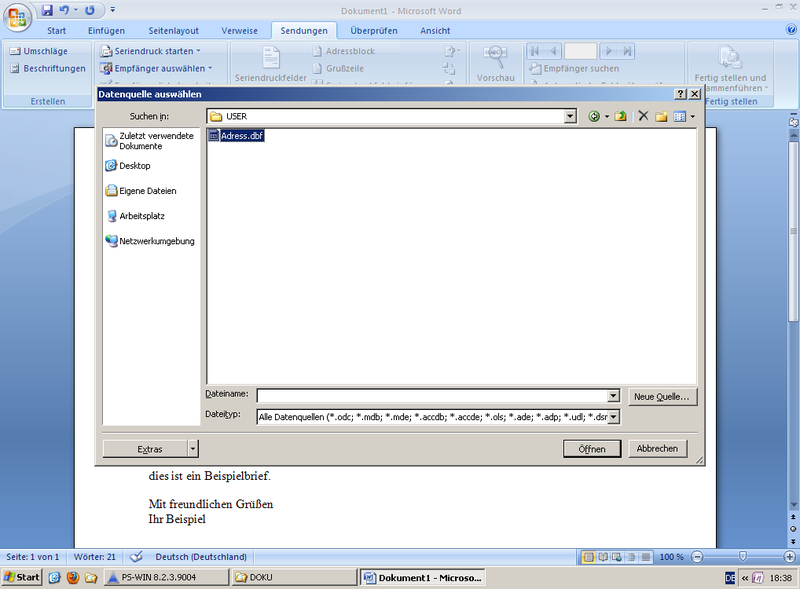Click the Öffnen button

tap(592, 449)
